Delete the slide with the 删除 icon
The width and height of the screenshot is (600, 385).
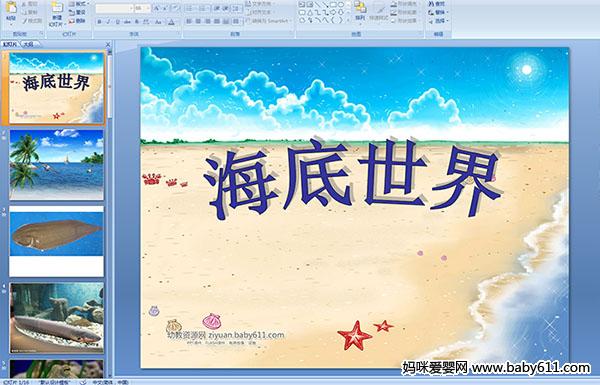pos(72,21)
